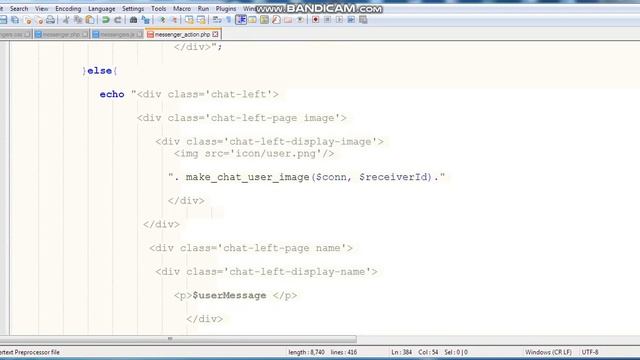Click the 'Col : 54' status field
640x360 pixels.
click(x=428, y=352)
